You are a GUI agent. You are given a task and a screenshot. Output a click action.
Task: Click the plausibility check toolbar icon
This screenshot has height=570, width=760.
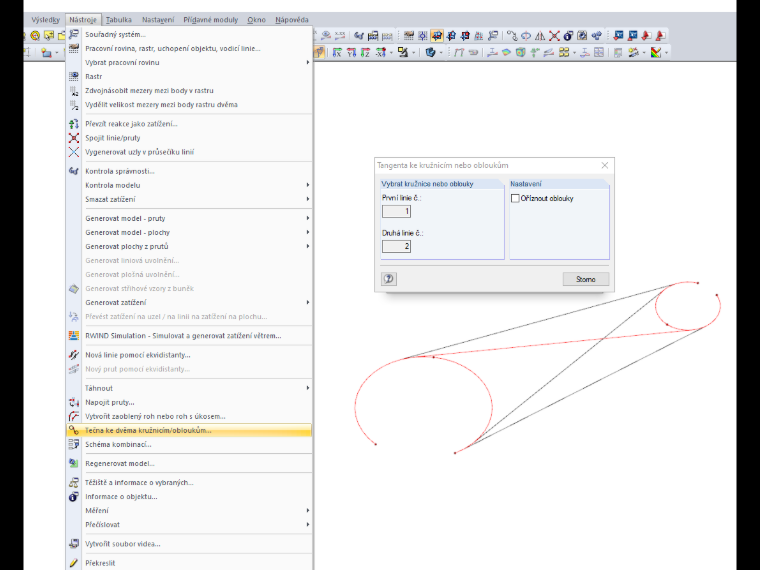point(359,35)
